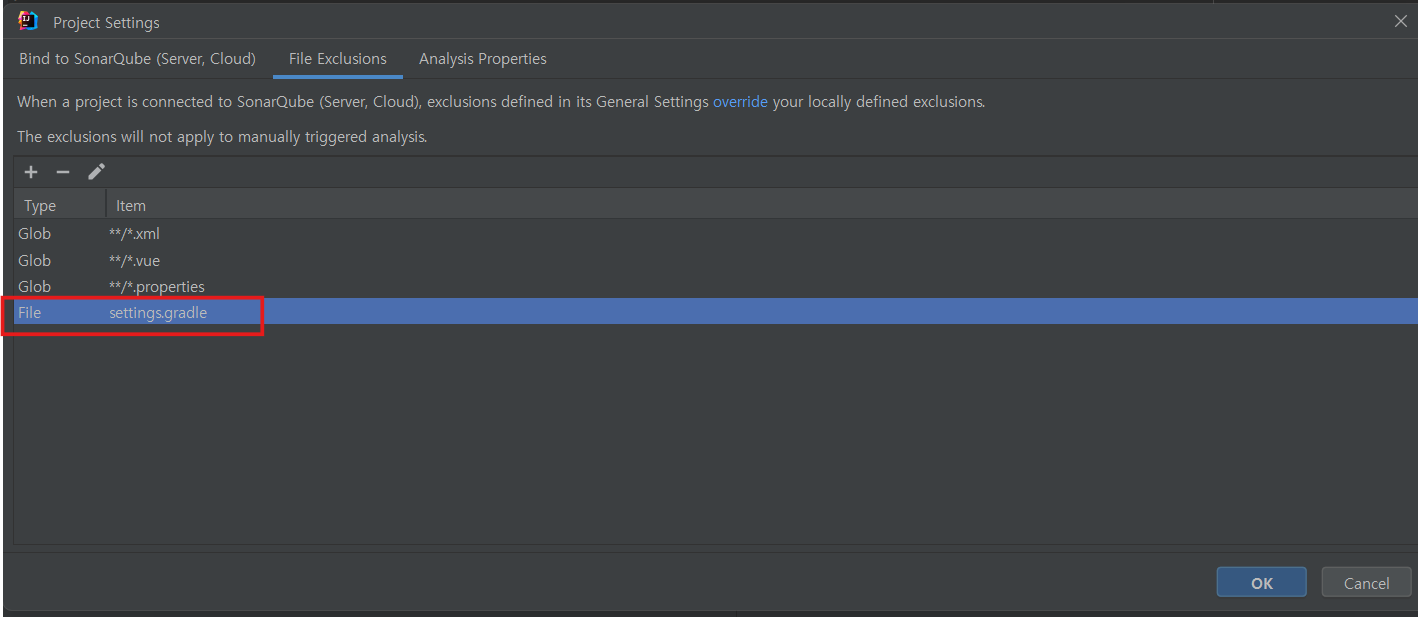Dismiss dialog with Cancel button

click(1366, 583)
